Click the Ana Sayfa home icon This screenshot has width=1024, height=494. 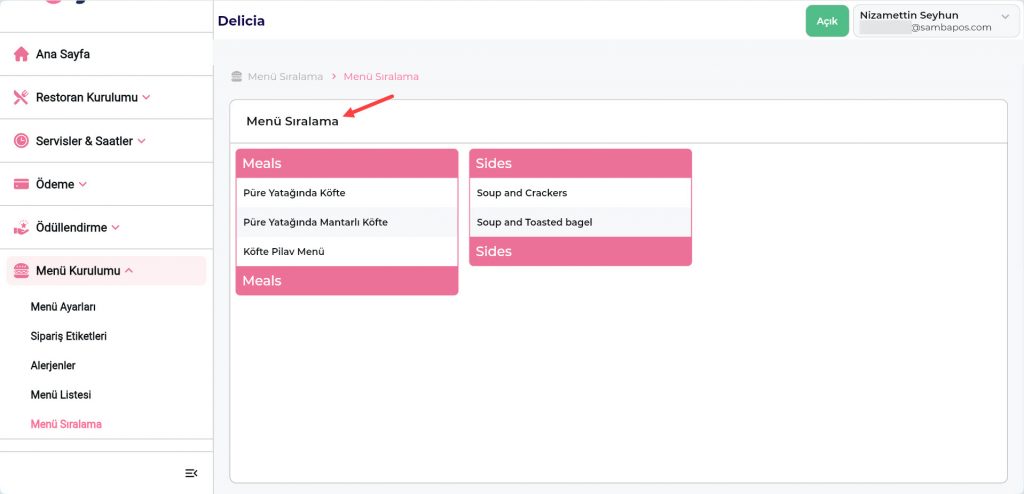(21, 54)
